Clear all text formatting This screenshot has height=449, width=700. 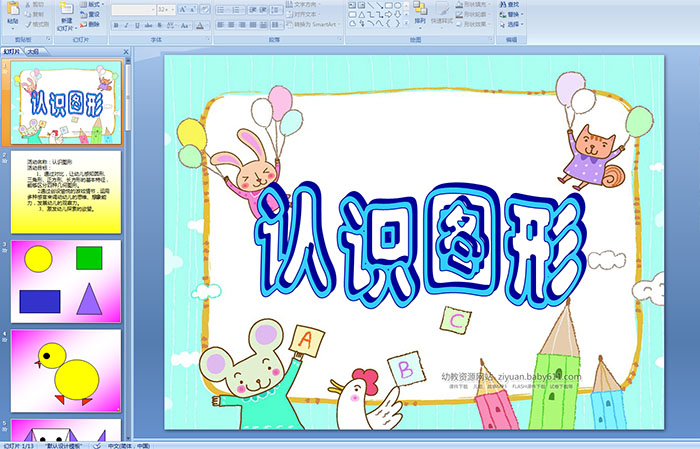[205, 10]
